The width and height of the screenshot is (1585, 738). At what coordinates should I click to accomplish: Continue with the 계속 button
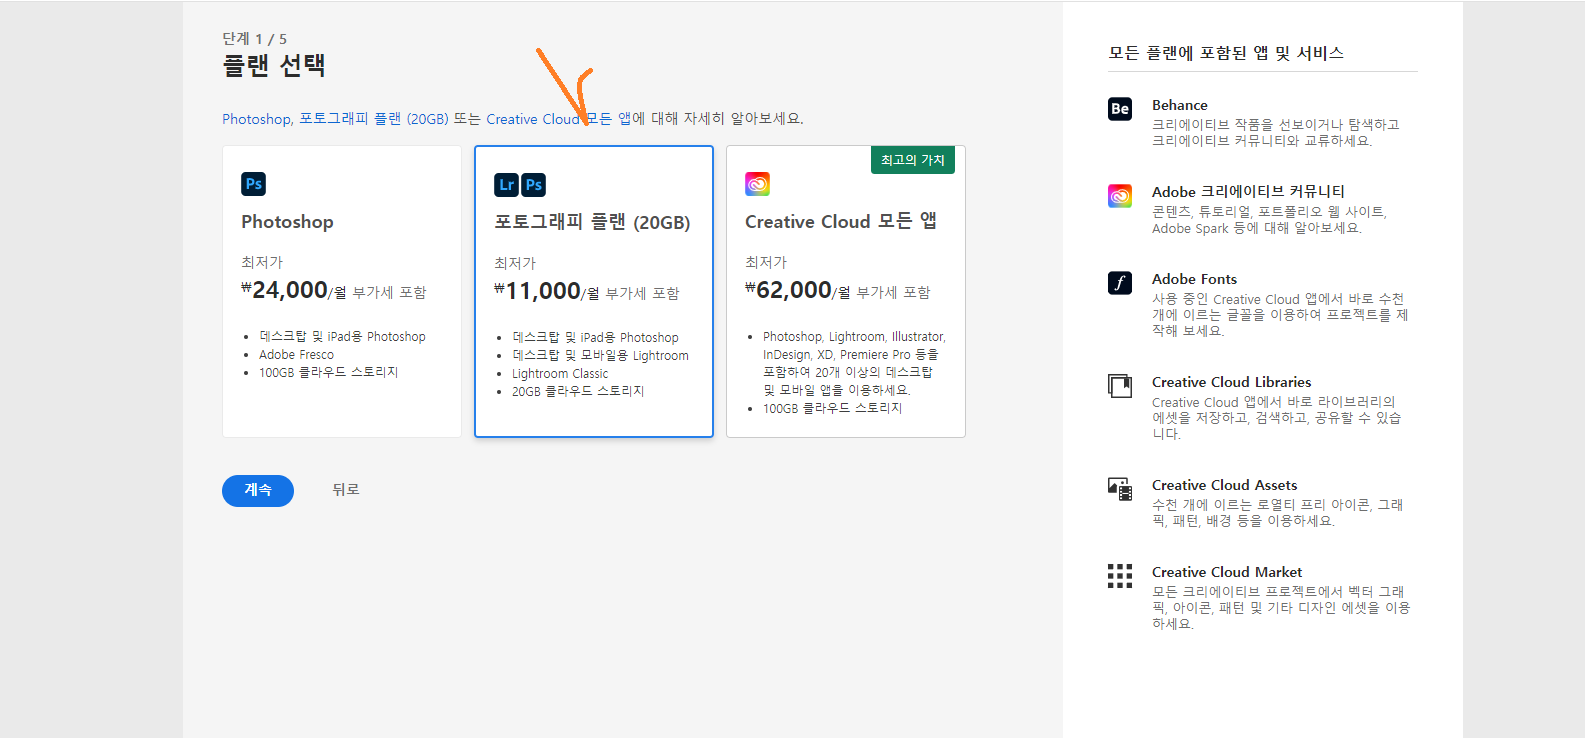tap(258, 491)
